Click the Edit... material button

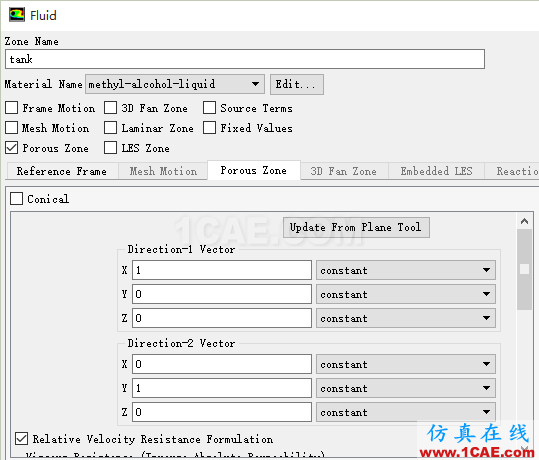click(x=297, y=84)
